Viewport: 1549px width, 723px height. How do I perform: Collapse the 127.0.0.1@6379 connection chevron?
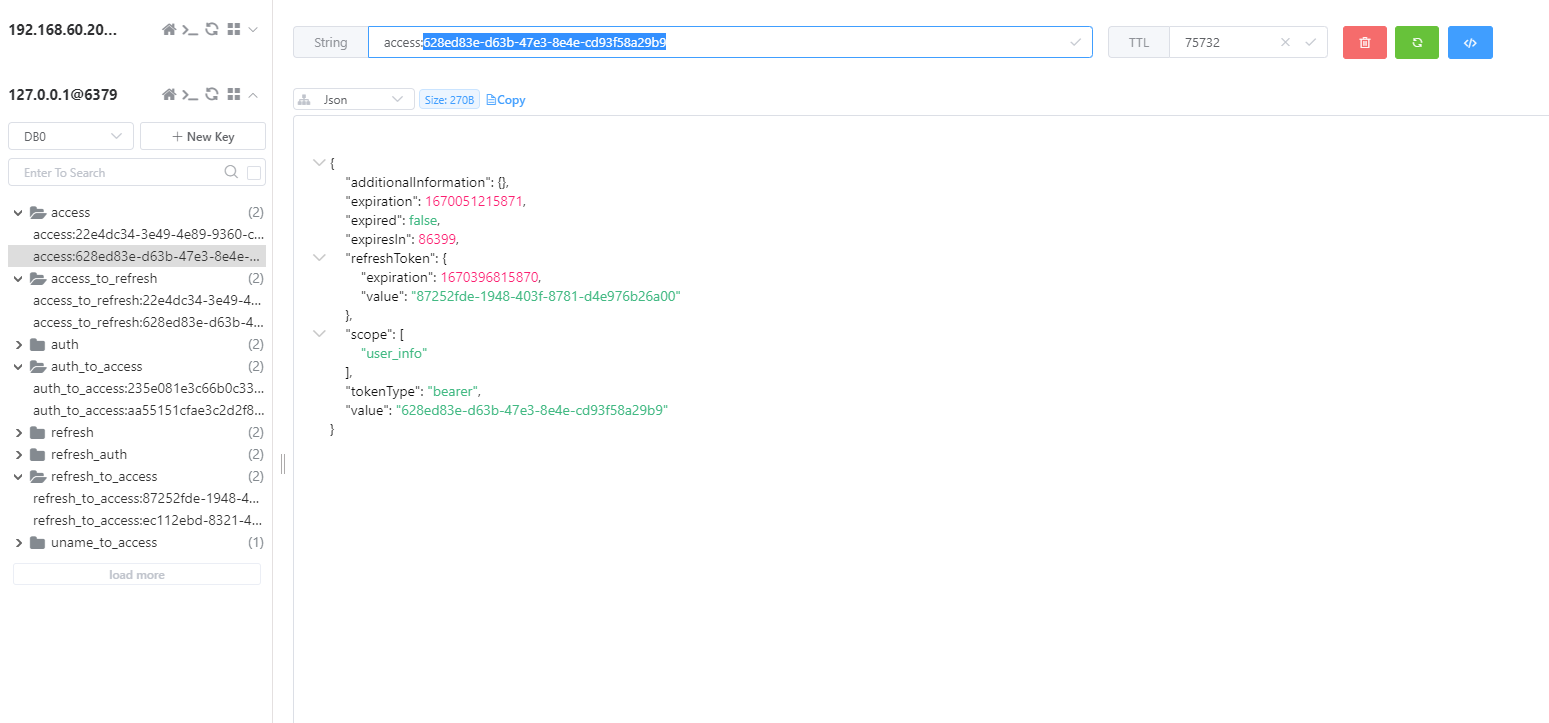click(x=253, y=95)
